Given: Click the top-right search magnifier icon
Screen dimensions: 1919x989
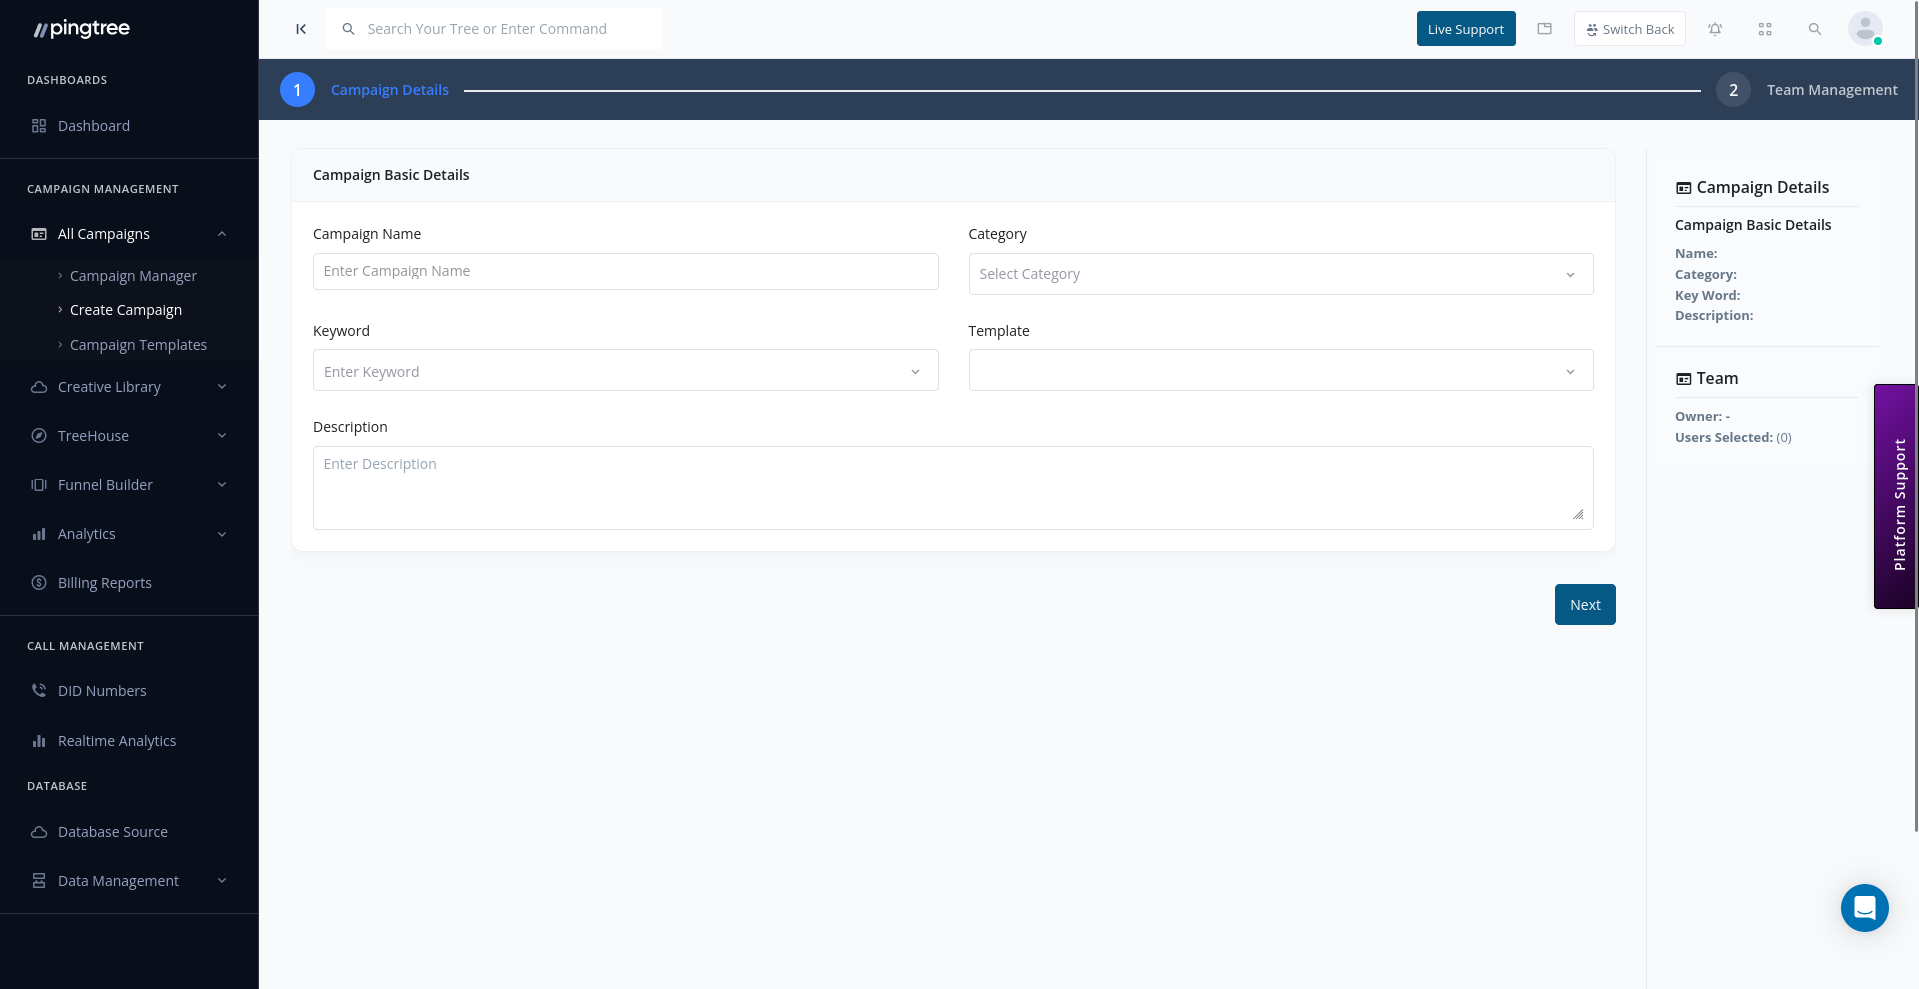Looking at the screenshot, I should click(x=1815, y=29).
